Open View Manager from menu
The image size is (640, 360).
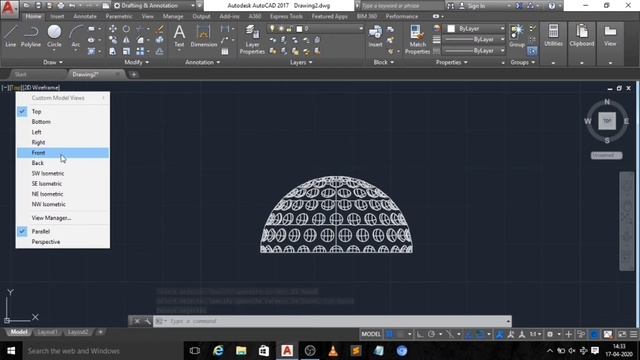63,218
